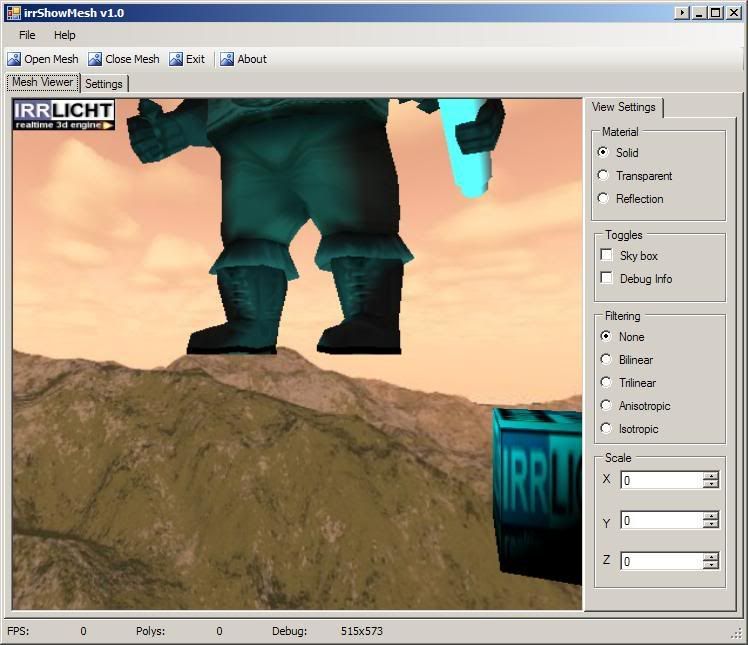This screenshot has width=748, height=645.
Task: Click the Open Mesh toolbar icon
Action: [14, 59]
